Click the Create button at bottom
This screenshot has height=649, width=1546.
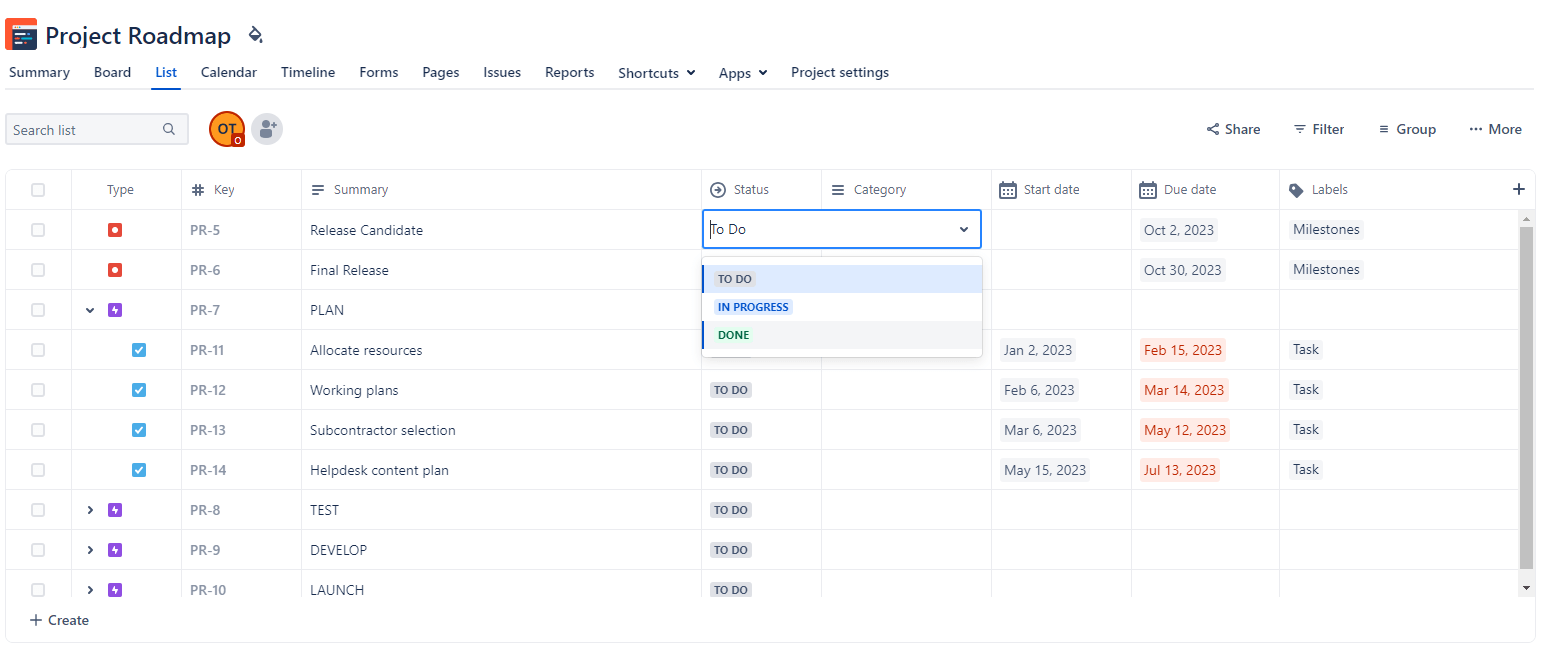pyautogui.click(x=58, y=620)
